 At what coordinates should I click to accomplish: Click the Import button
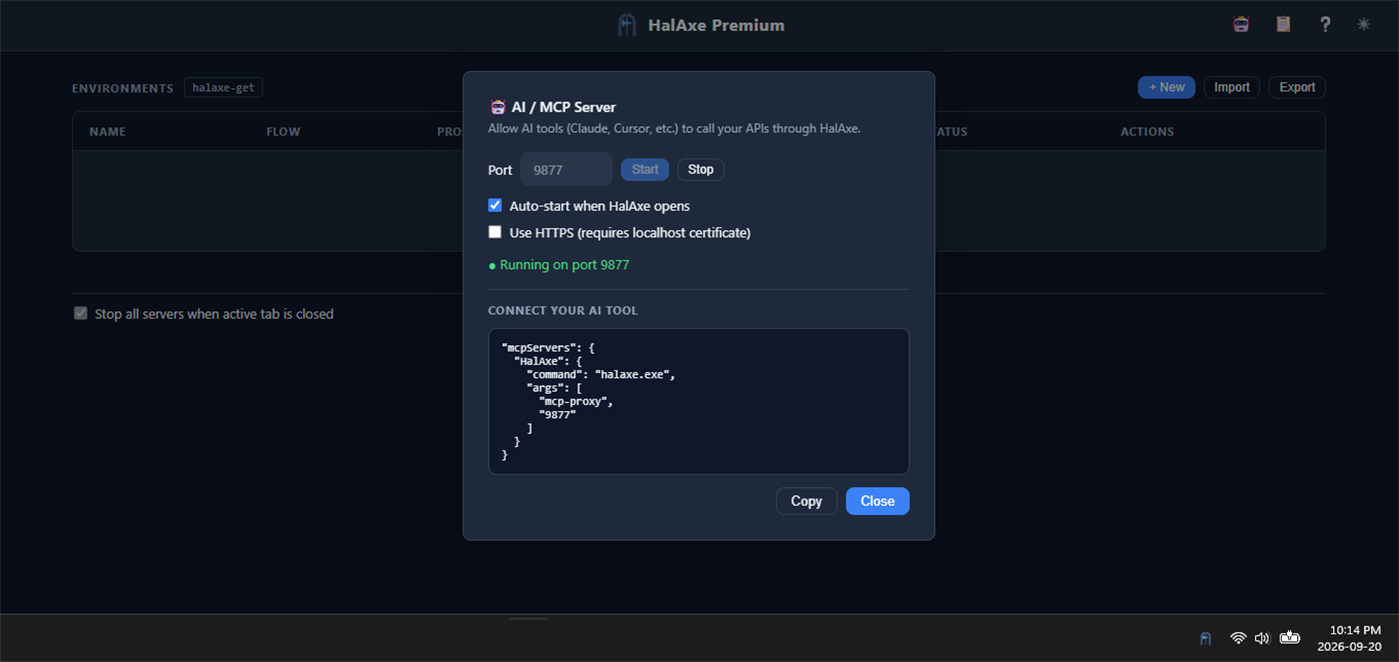(1232, 87)
